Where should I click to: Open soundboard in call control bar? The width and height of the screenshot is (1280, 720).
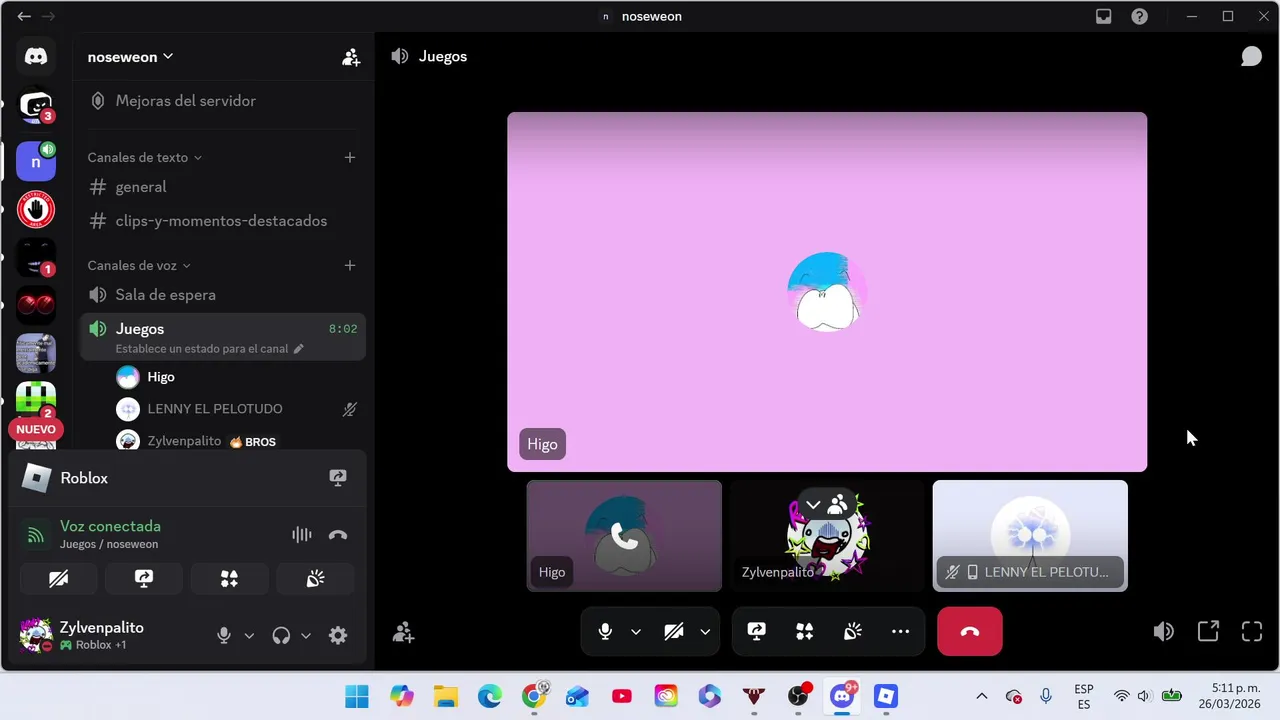tap(853, 631)
